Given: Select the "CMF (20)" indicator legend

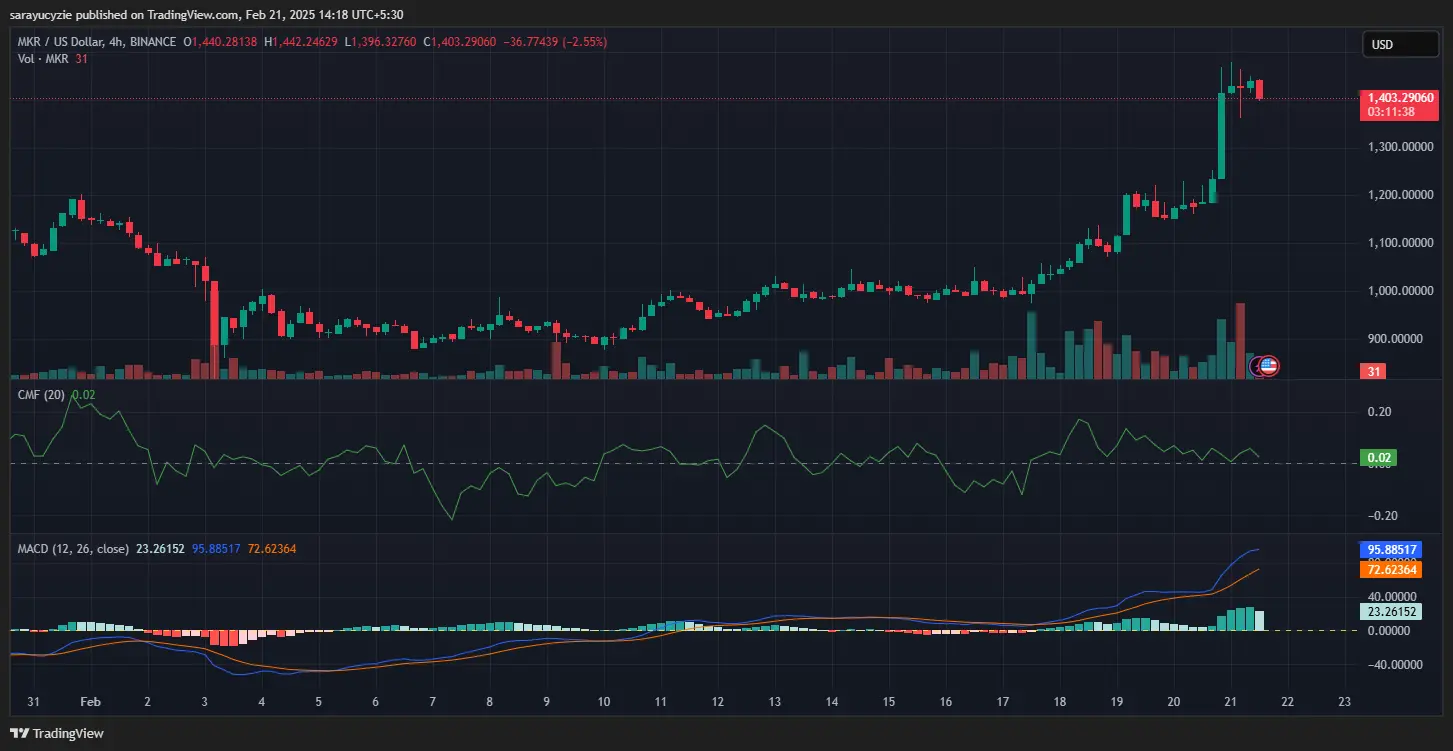Looking at the screenshot, I should pyautogui.click(x=43, y=395).
